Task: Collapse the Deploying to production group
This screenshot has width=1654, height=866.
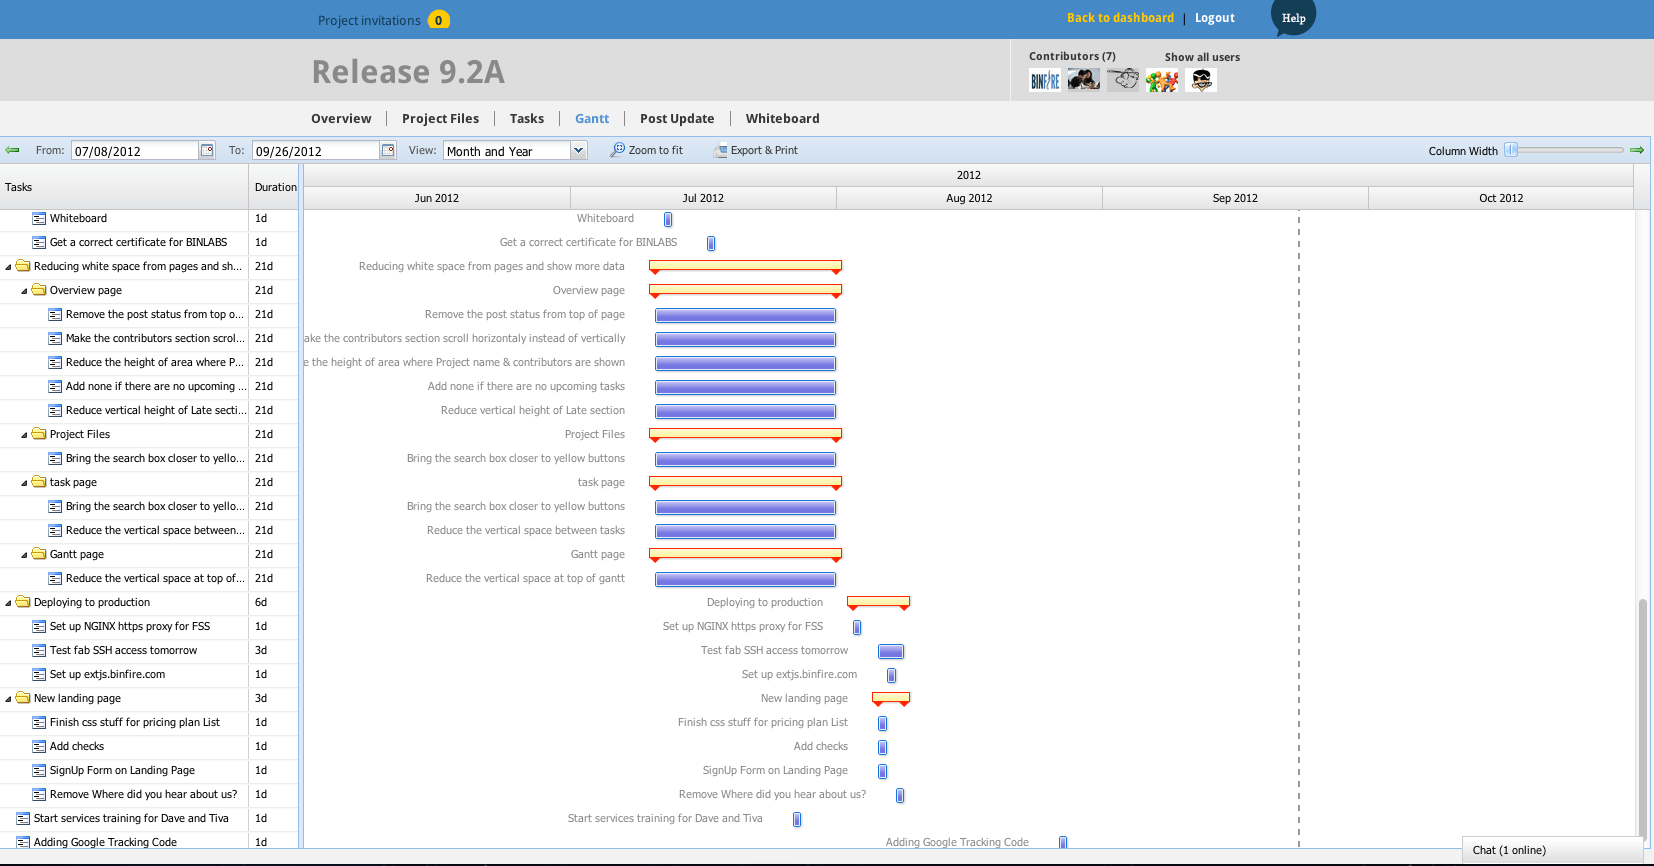Action: click(8, 603)
